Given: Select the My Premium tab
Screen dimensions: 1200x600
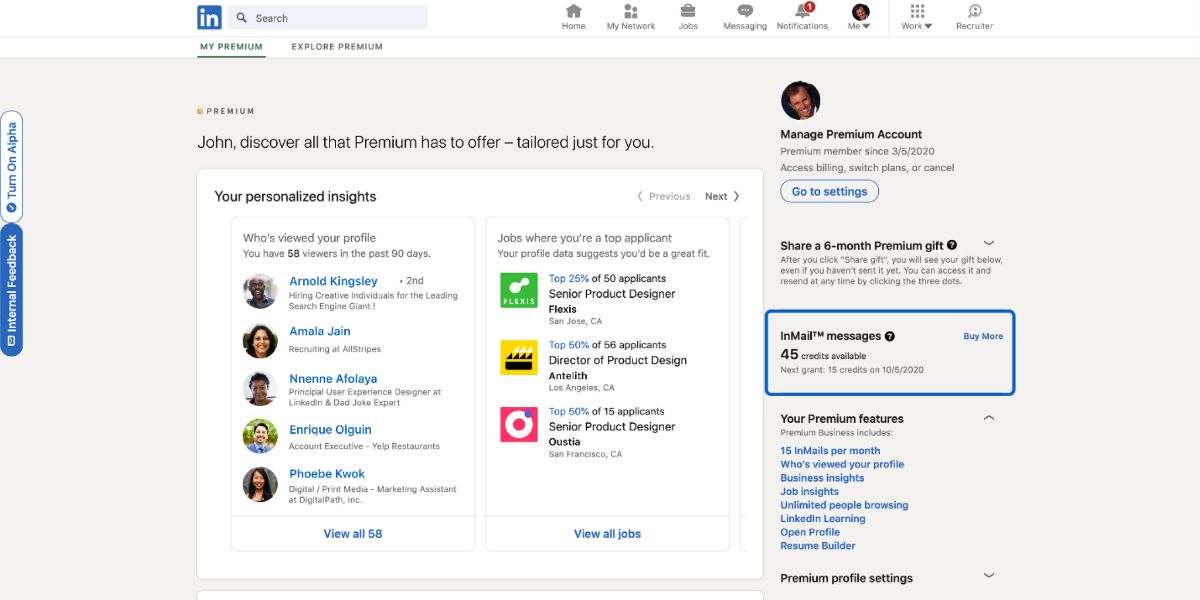Looking at the screenshot, I should coord(231,47).
